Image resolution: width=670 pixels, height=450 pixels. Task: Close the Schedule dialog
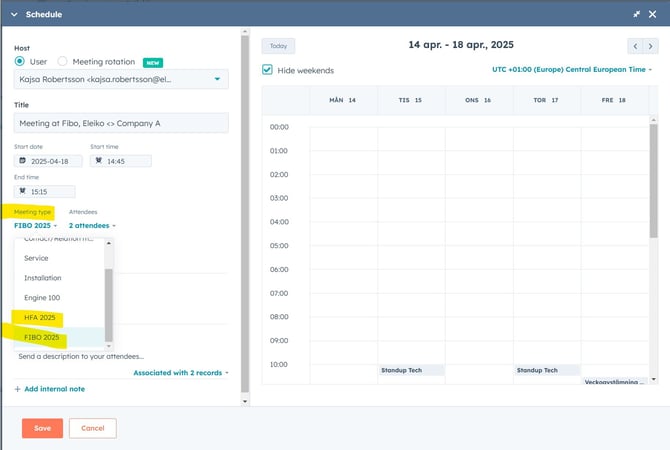655,14
